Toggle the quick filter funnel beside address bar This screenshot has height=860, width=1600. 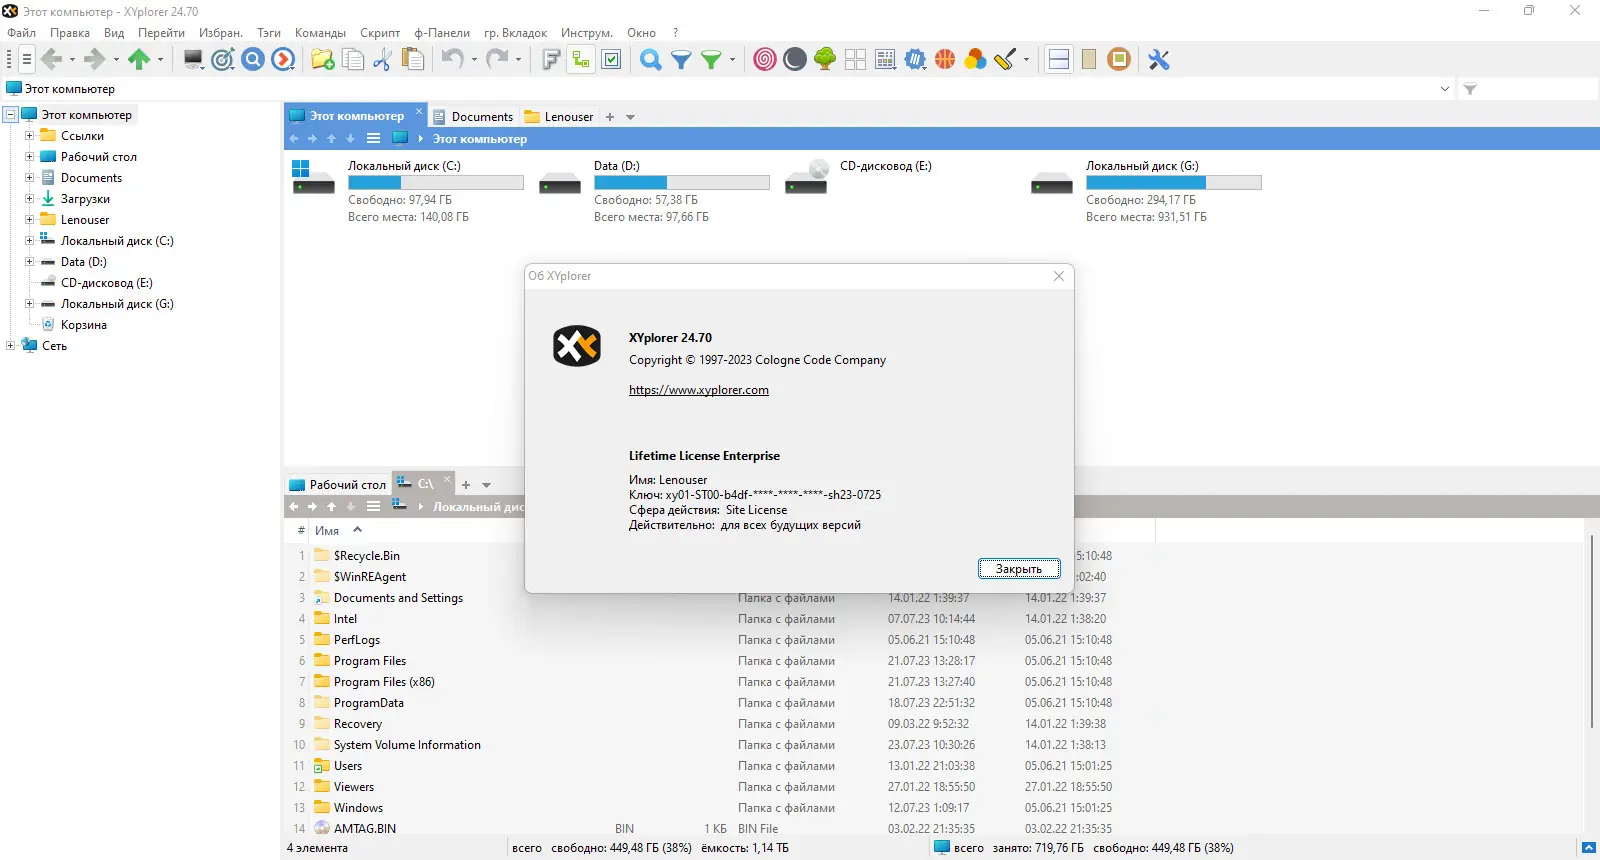tap(1470, 89)
